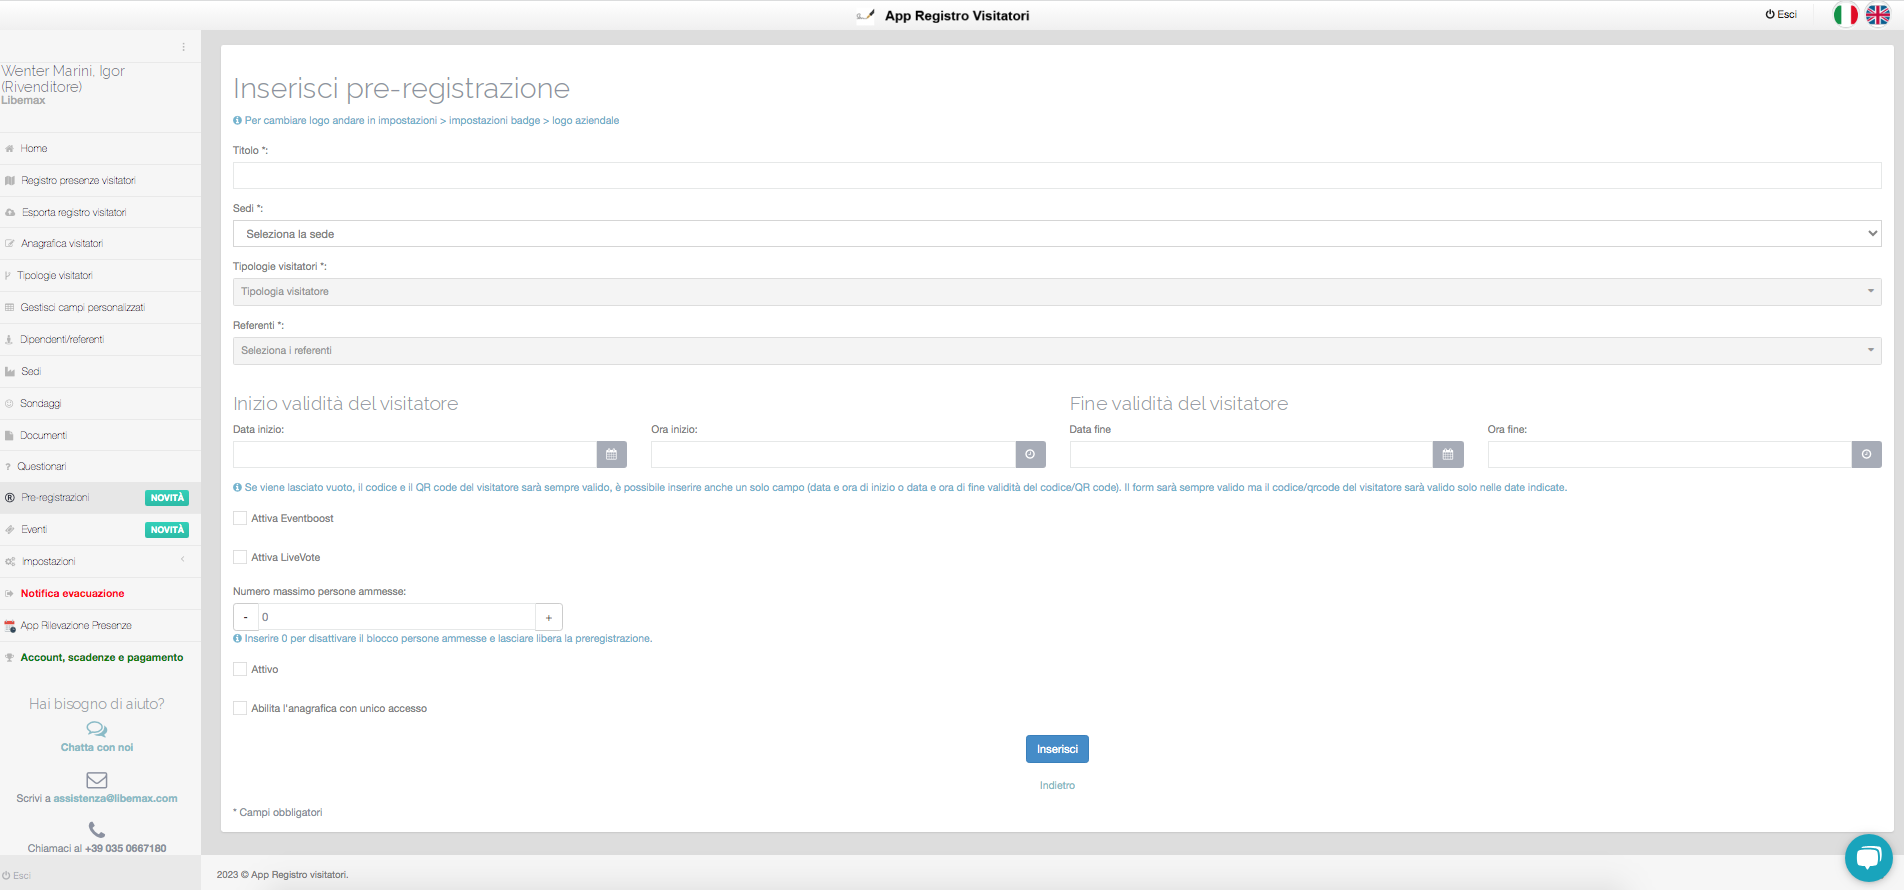Enable the Attiva LiveVote checkbox
The image size is (1904, 890).
(240, 557)
